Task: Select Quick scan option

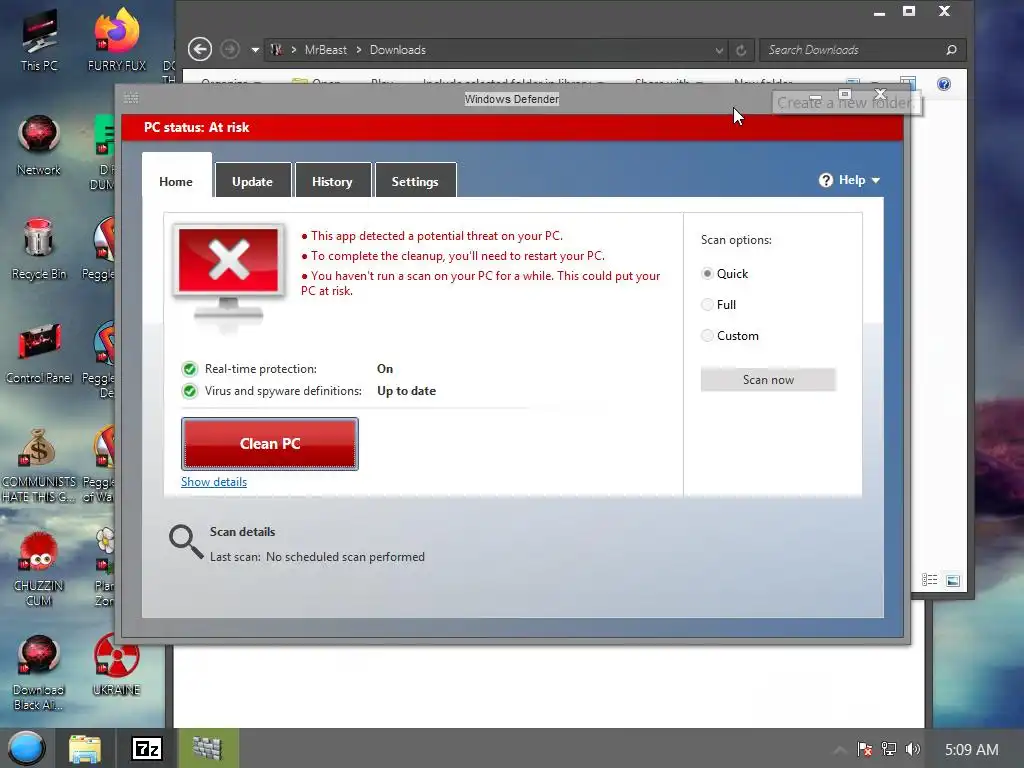Action: (707, 274)
